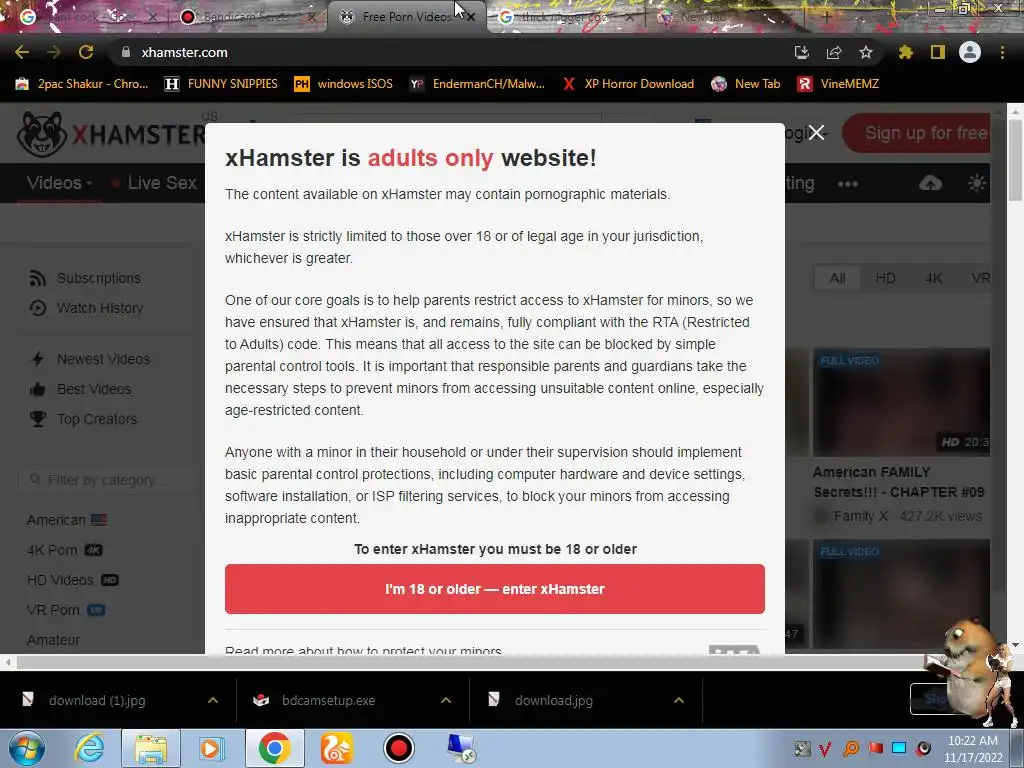Switch to the Bandicam browser tab
Image resolution: width=1024 pixels, height=768 pixels.
245,17
